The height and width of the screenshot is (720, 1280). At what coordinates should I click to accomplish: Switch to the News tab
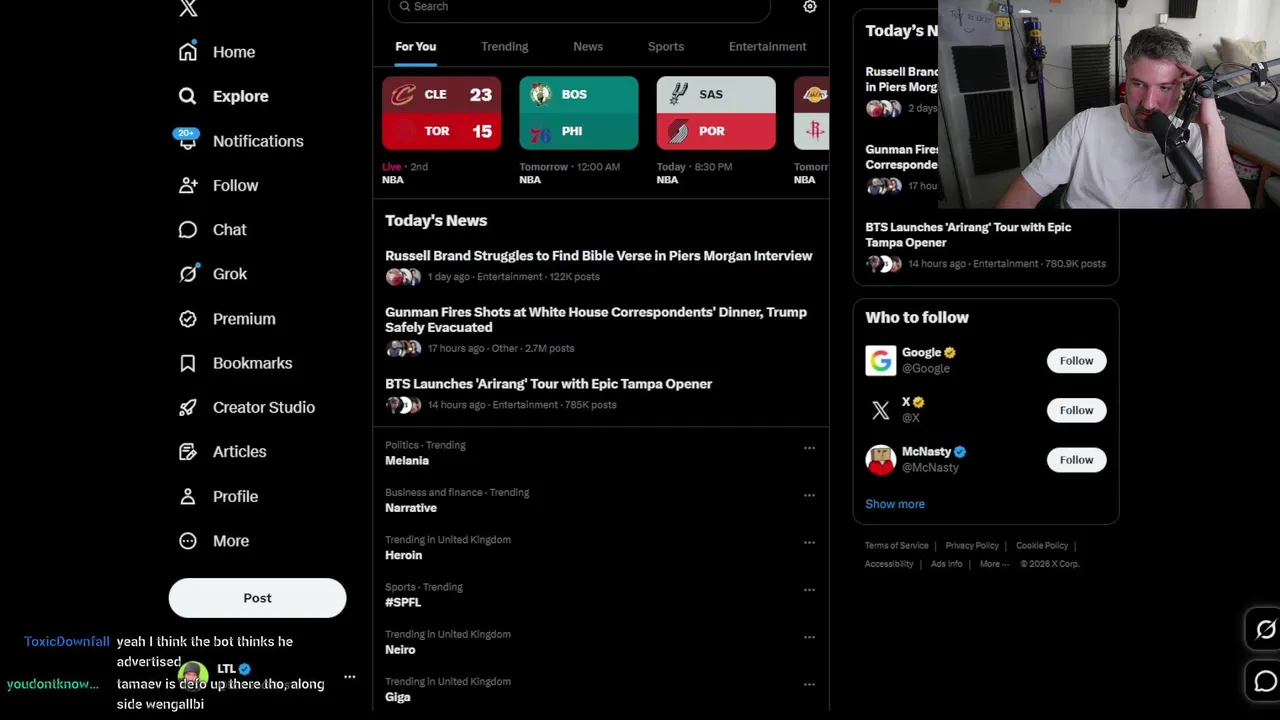[588, 46]
